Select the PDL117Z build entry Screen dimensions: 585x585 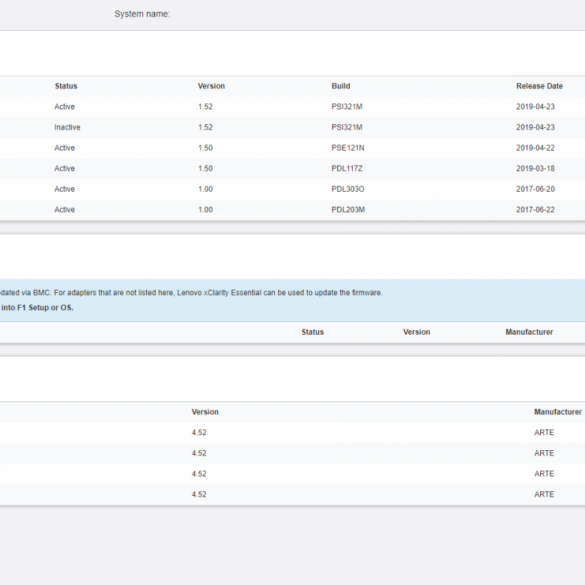pos(347,168)
